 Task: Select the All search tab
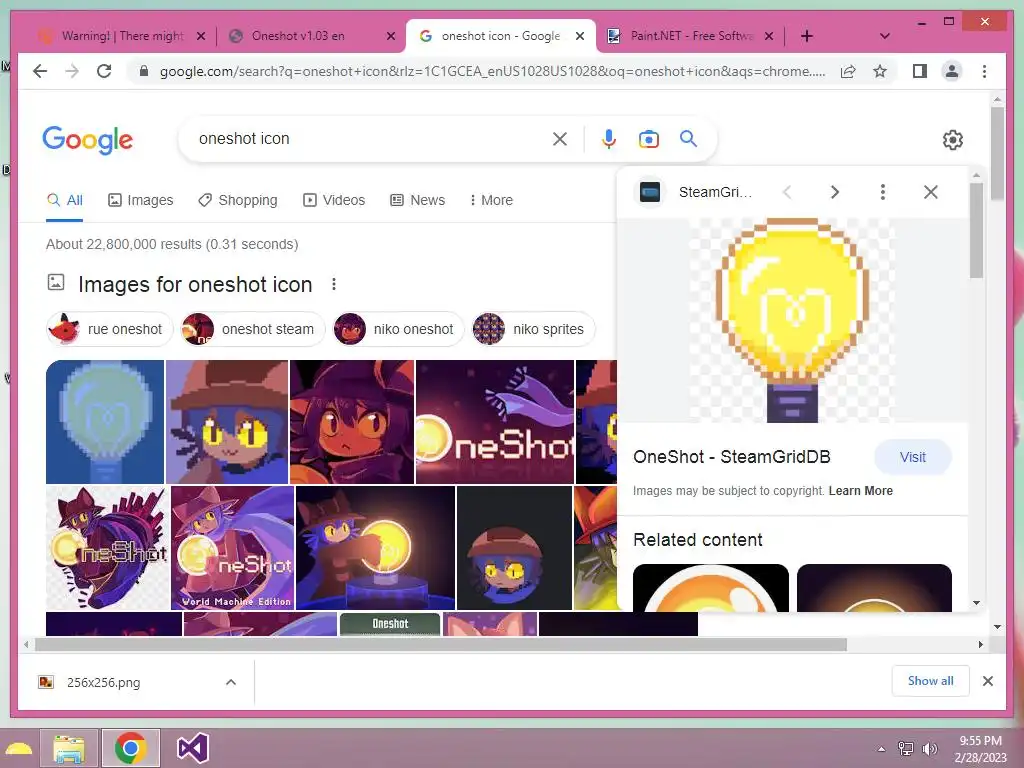click(65, 200)
